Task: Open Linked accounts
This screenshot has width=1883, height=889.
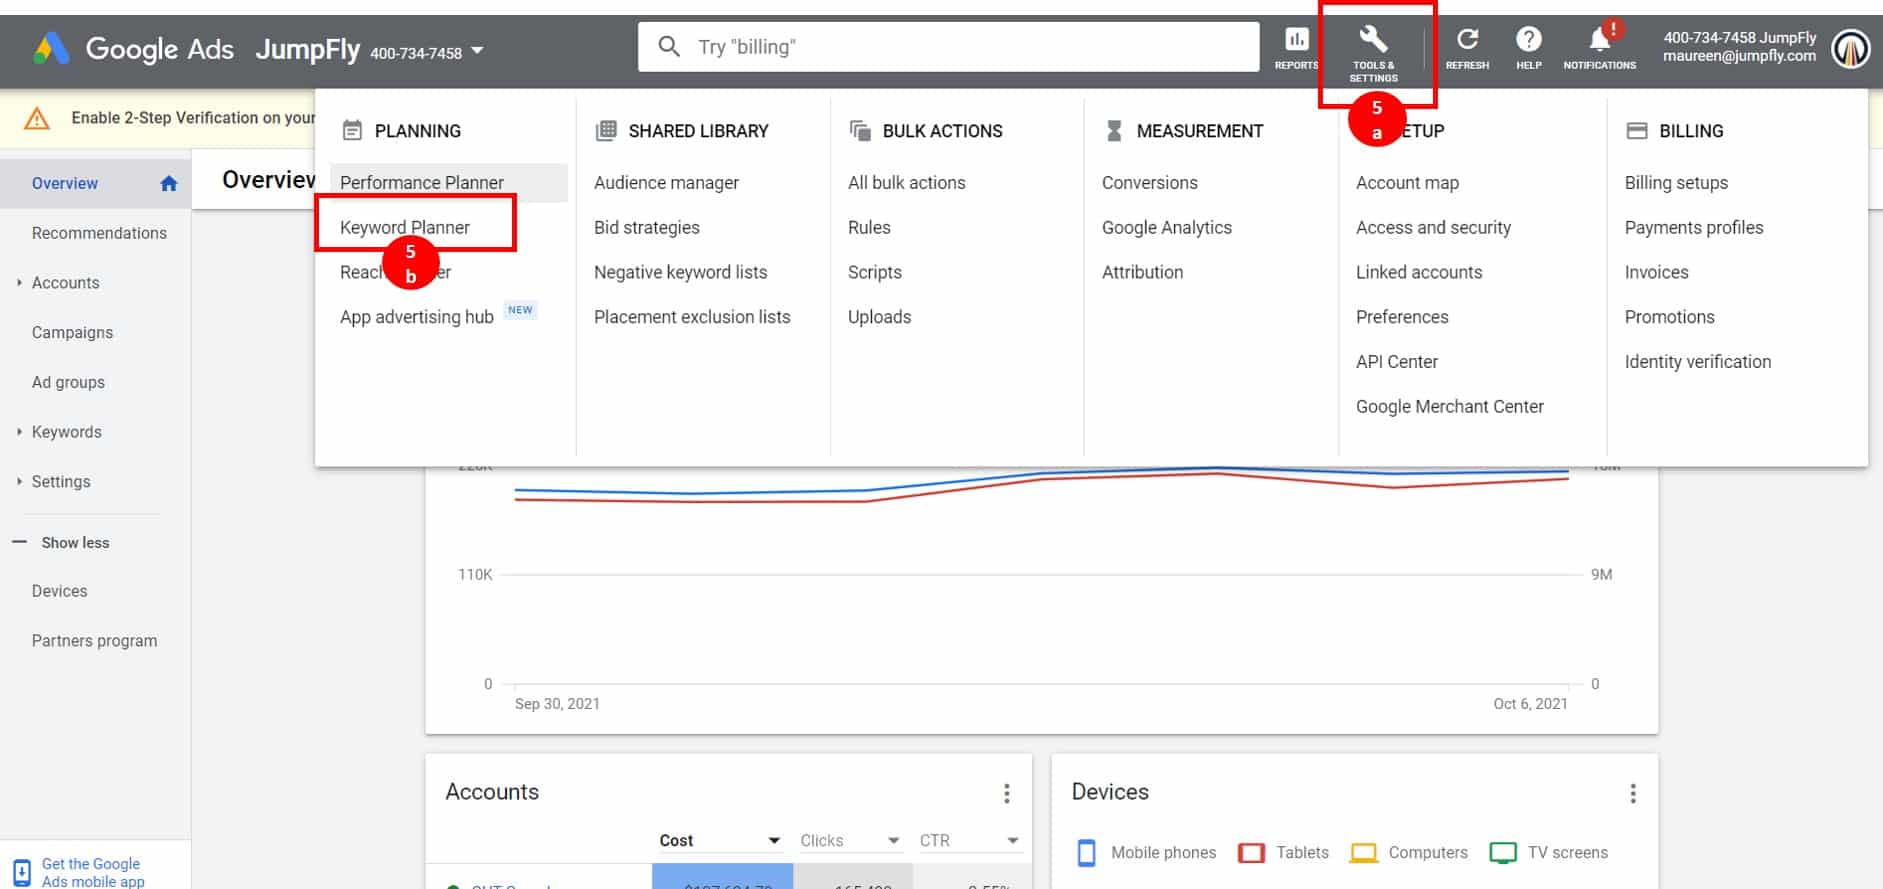Action: [x=1419, y=272]
